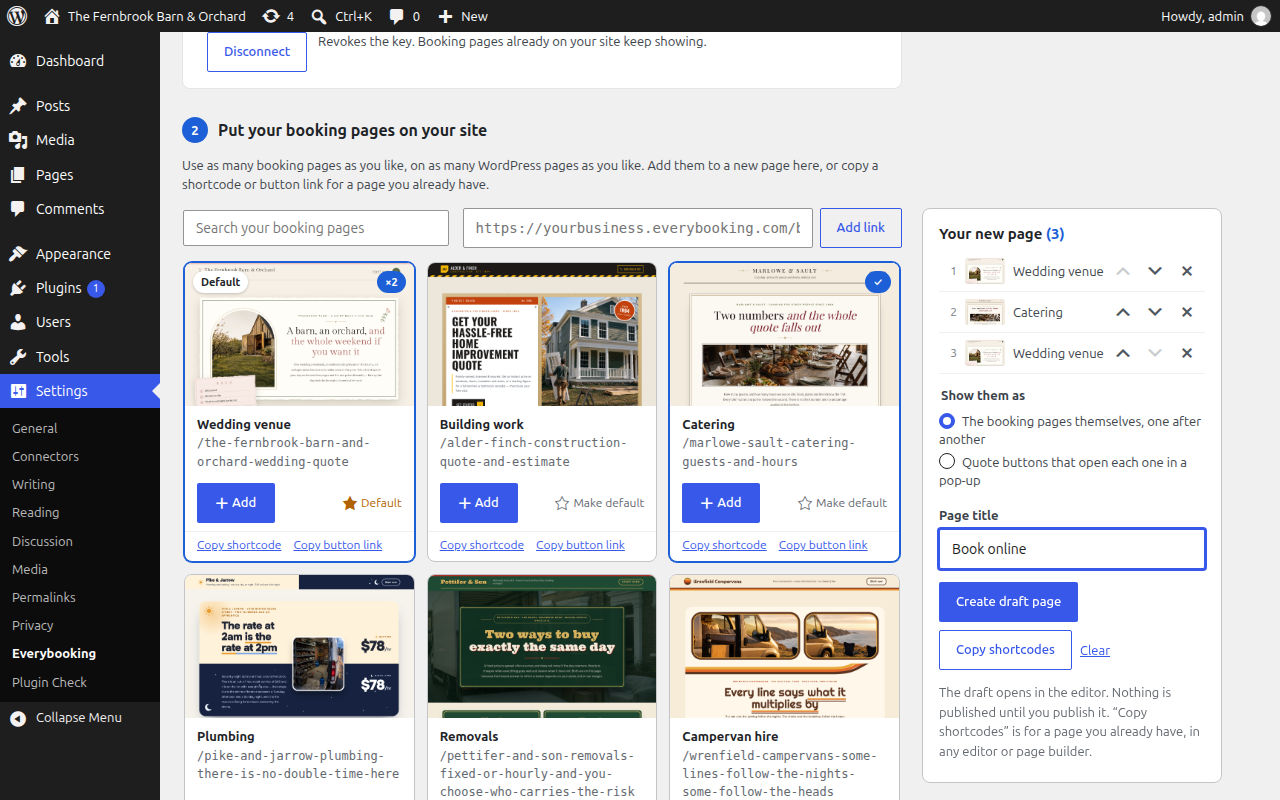
Task: Copy button link for Catering
Action: [x=823, y=545]
